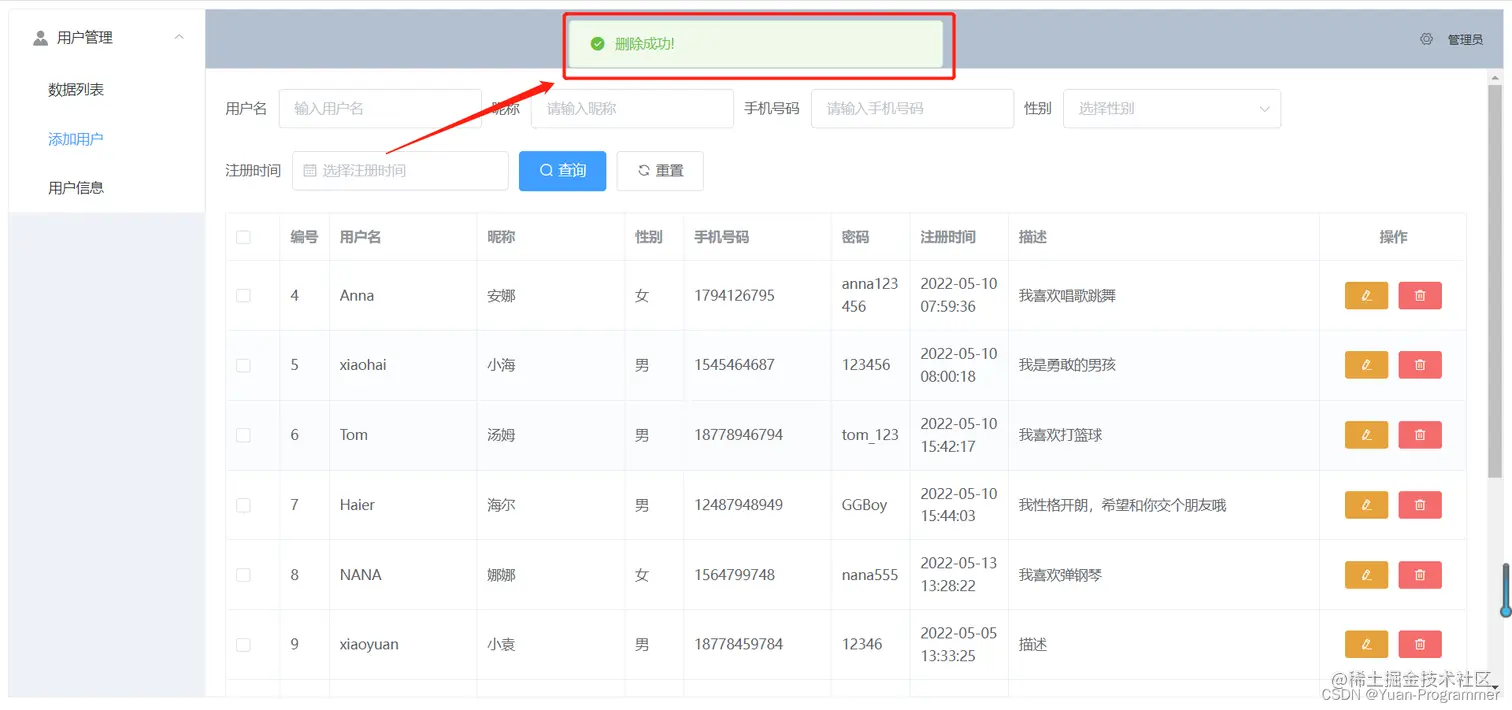This screenshot has height=710, width=1512.
Task: Click the 用户名 column header
Action: tap(360, 237)
